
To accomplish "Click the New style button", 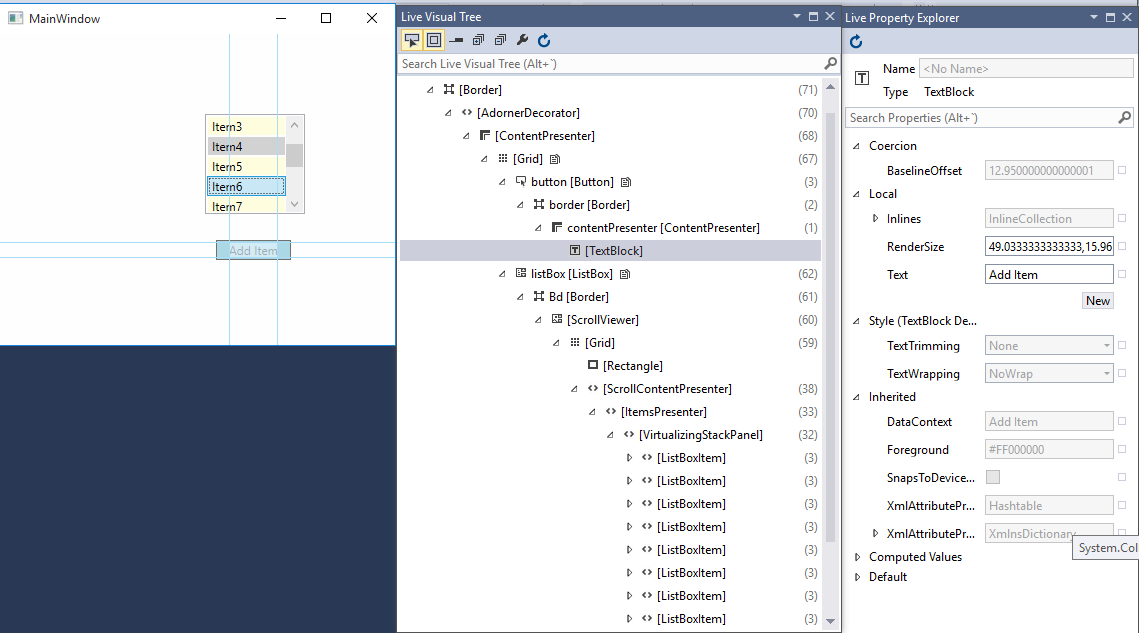I will tap(1097, 300).
